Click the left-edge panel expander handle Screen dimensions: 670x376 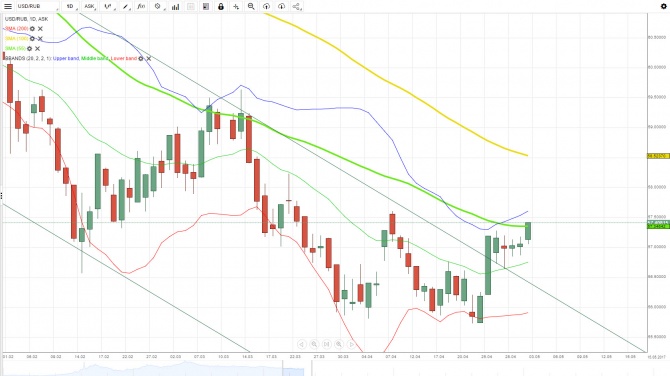[x=1, y=196]
